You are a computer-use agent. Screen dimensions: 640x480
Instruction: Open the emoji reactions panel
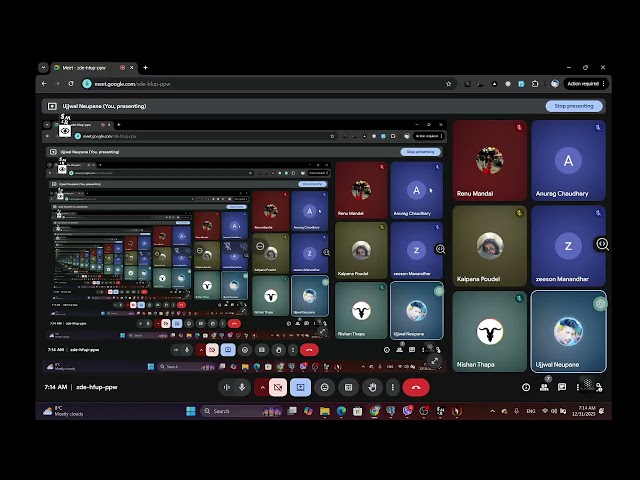324,387
